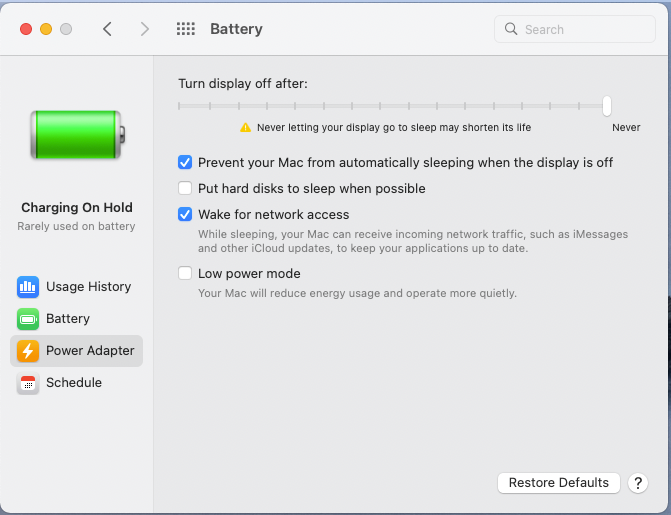Disable prevent Mac from automatically sleeping

[185, 162]
